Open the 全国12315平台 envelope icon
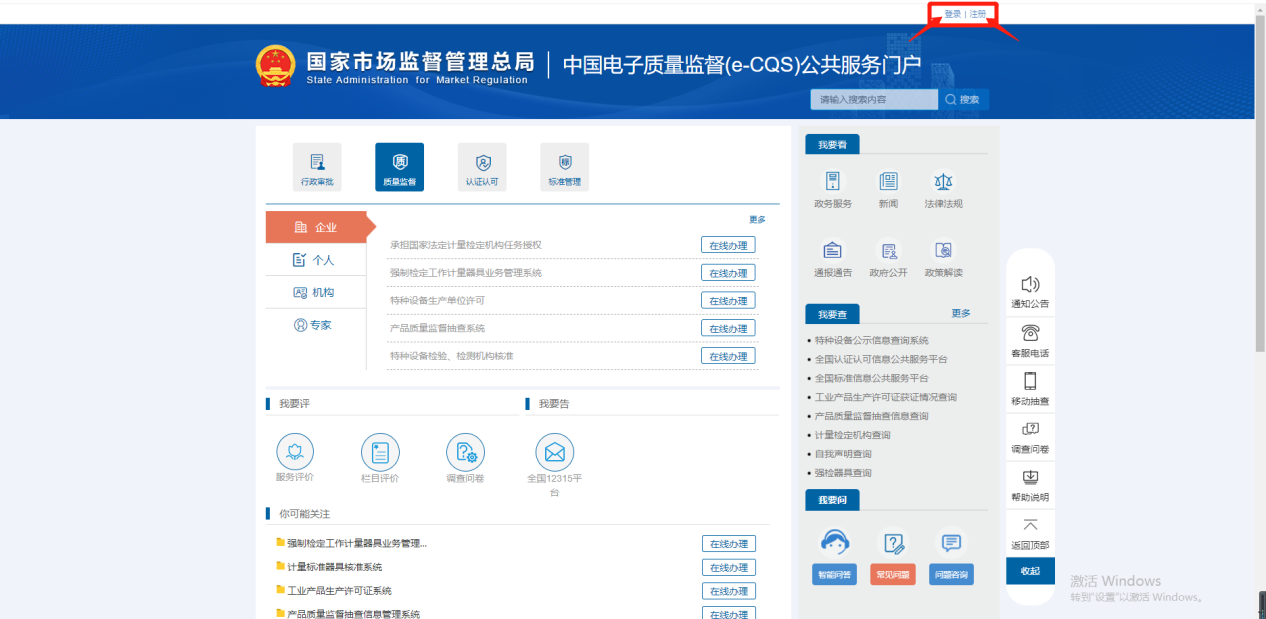Screen dimensions: 1266x619 tap(555, 453)
